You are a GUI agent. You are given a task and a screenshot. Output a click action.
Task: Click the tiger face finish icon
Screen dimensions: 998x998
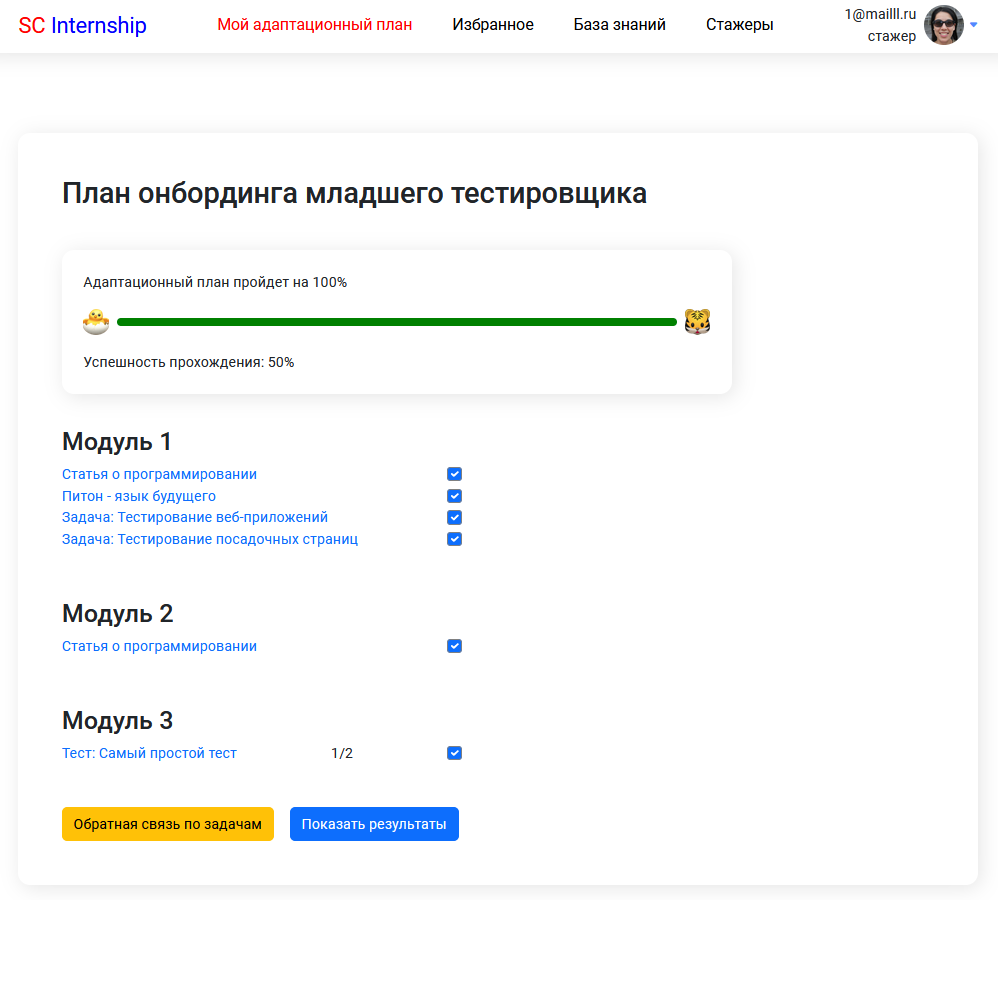pyautogui.click(x=697, y=321)
